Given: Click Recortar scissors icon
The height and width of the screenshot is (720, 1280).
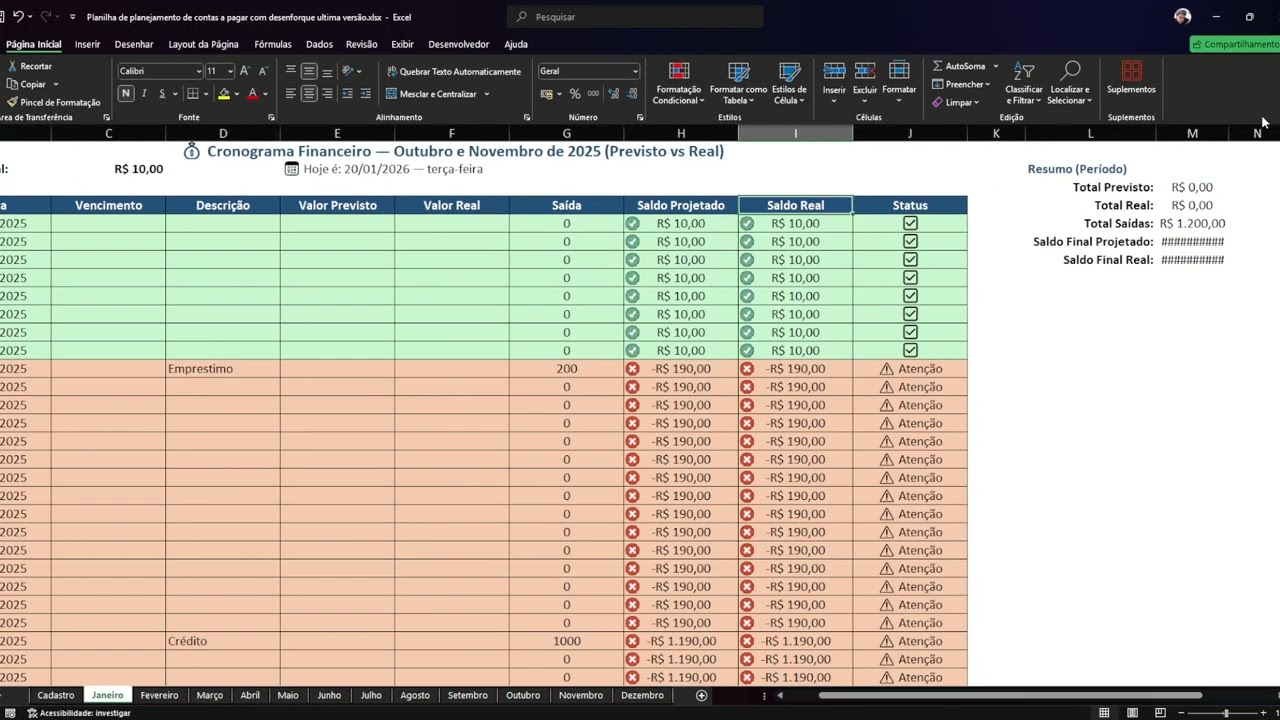Looking at the screenshot, I should [12, 66].
